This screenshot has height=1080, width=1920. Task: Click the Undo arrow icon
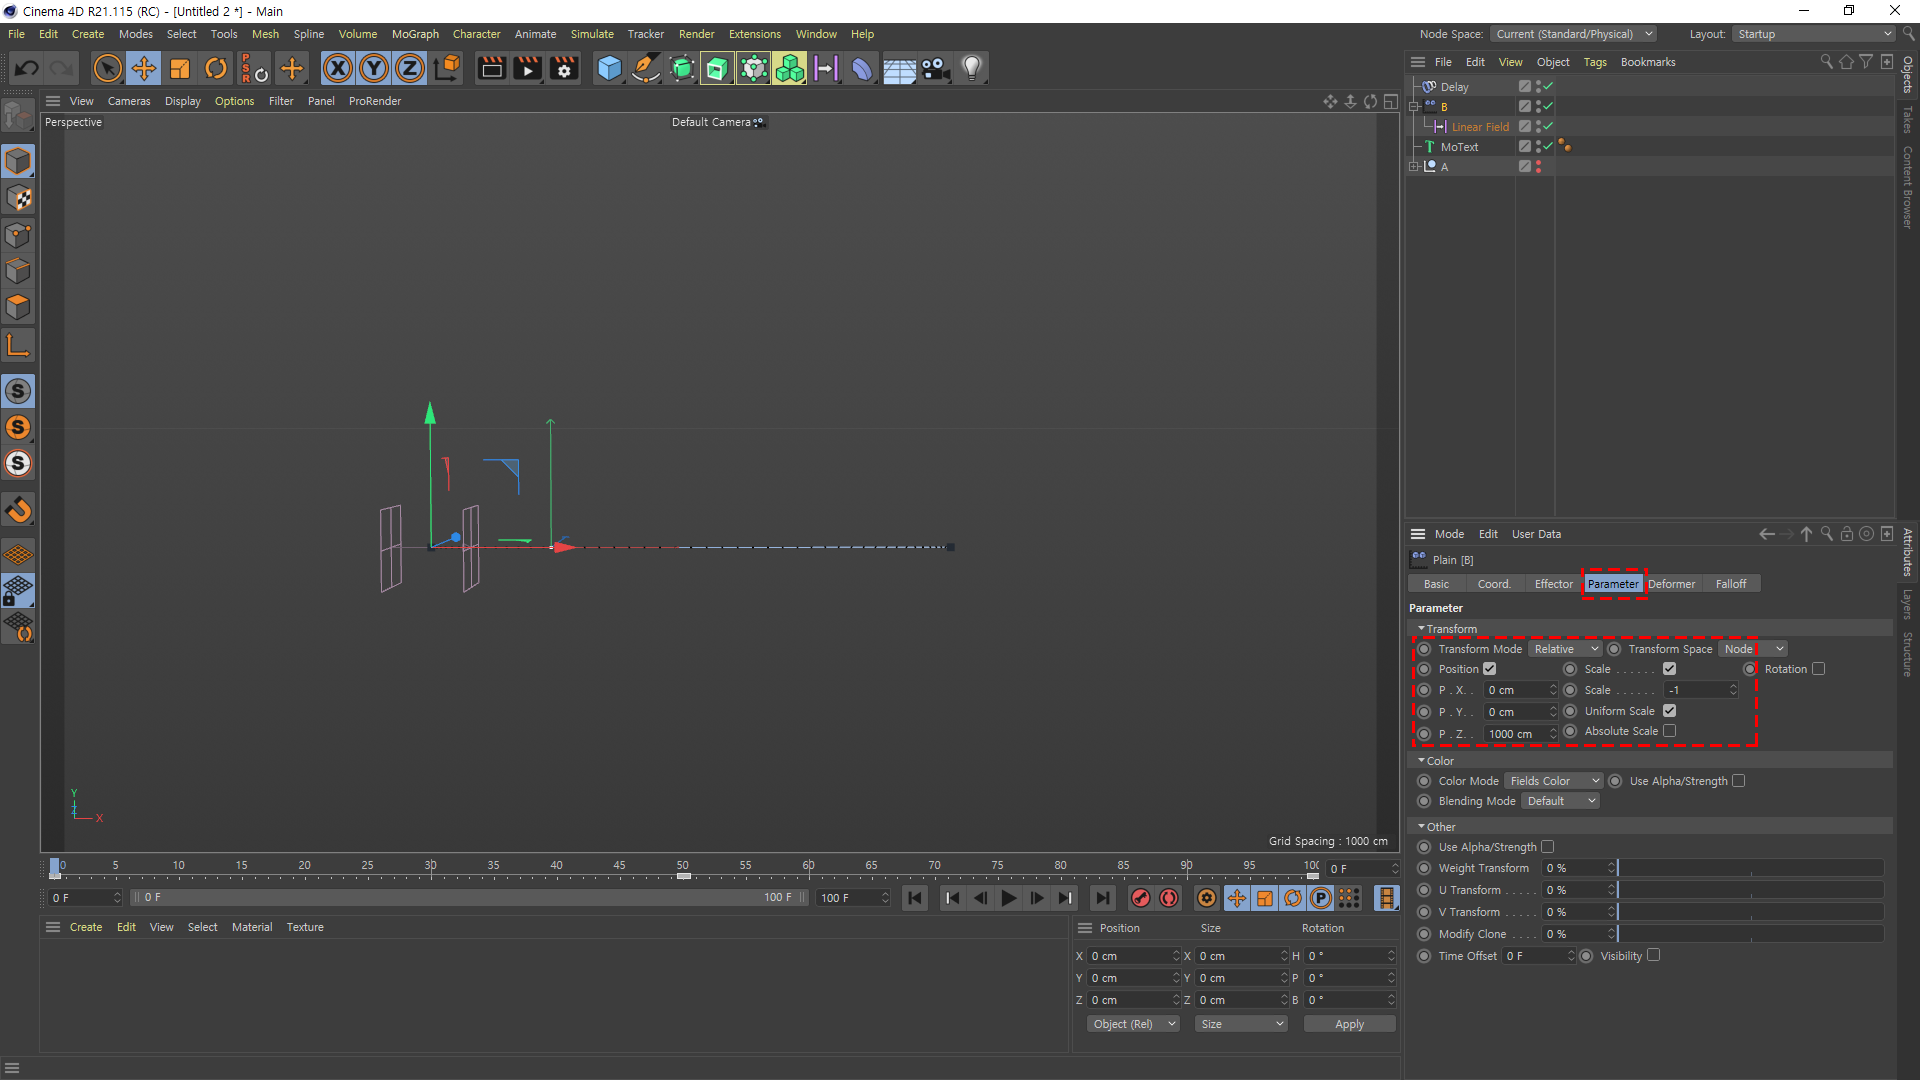pyautogui.click(x=27, y=68)
